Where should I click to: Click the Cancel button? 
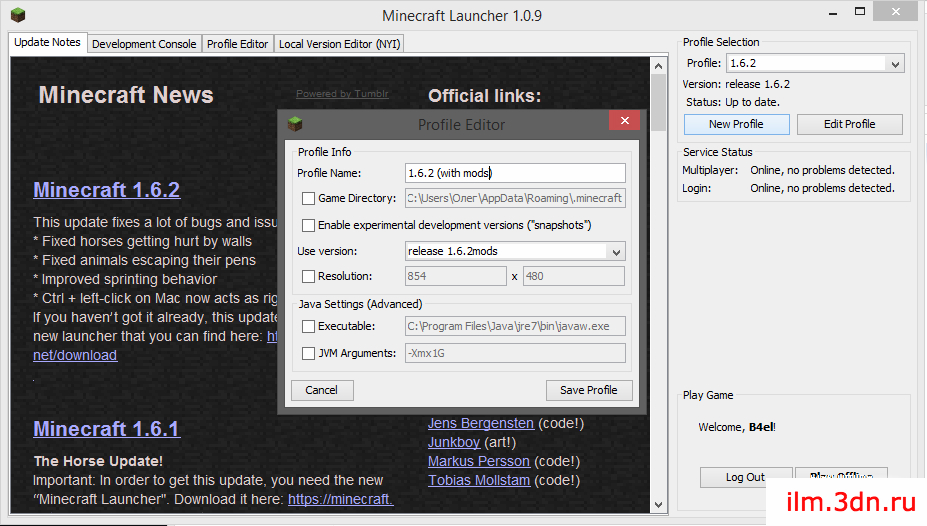[322, 390]
